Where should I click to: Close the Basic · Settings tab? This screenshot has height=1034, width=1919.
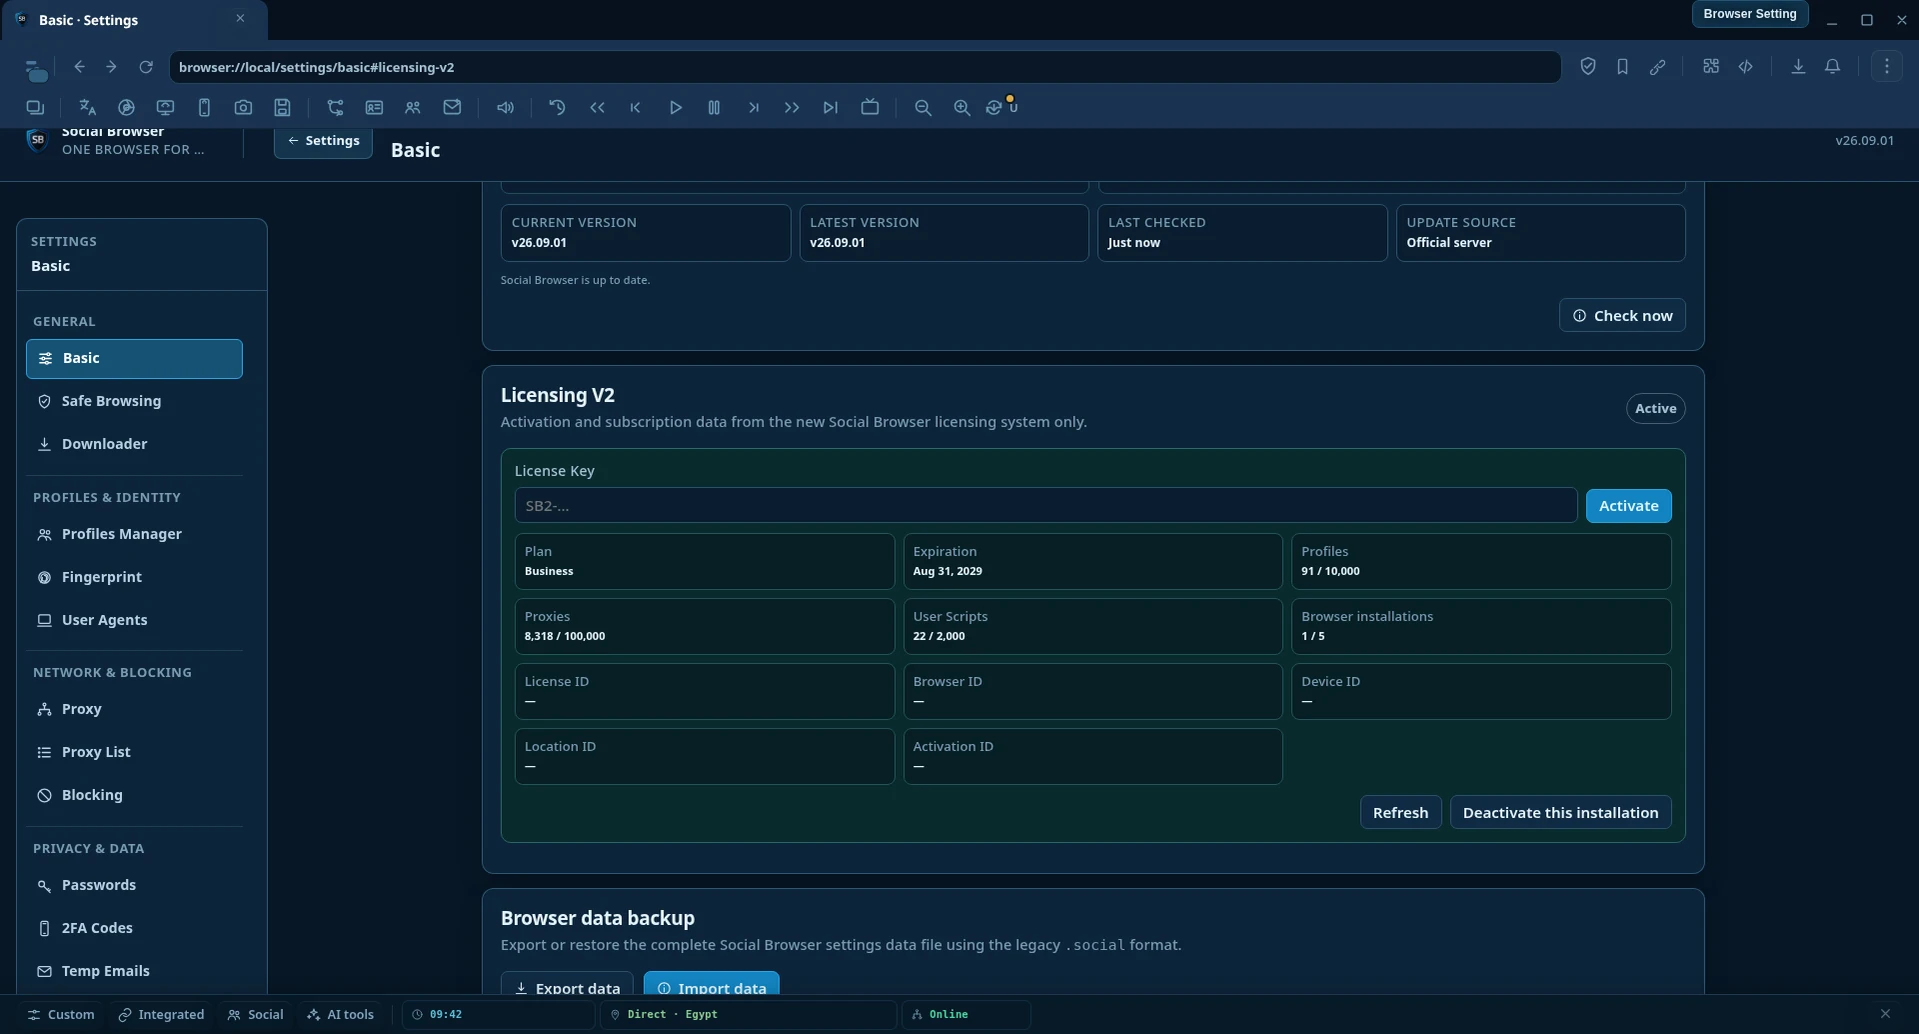tap(240, 19)
